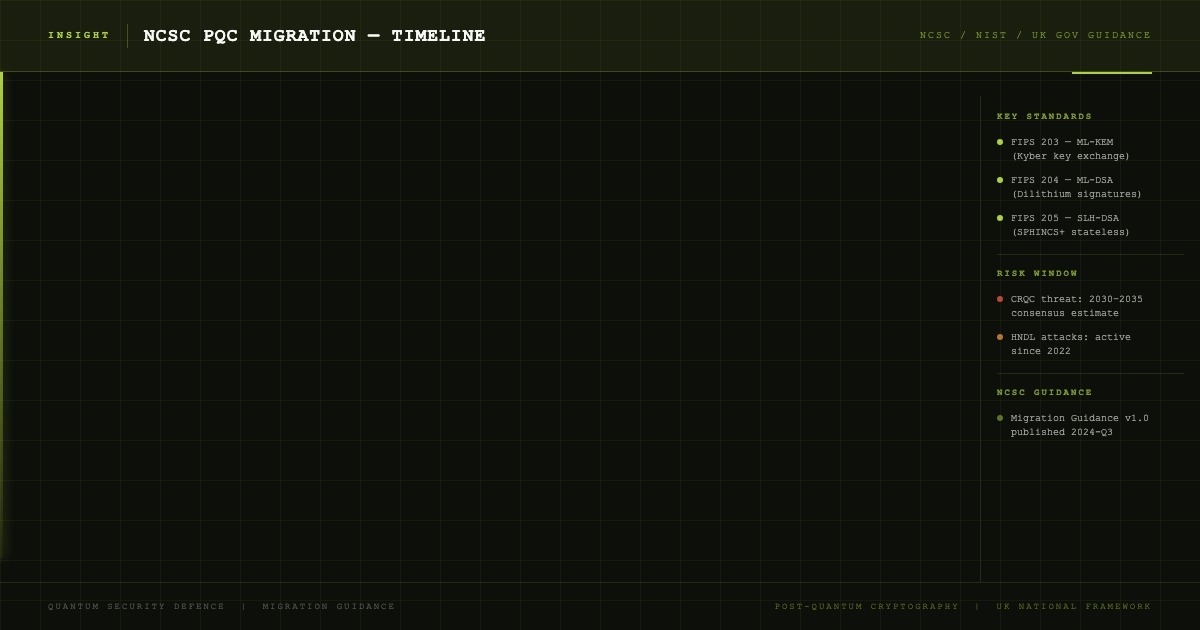This screenshot has width=1200, height=630.
Task: Open the footer Migration Guidance link
Action: point(329,606)
